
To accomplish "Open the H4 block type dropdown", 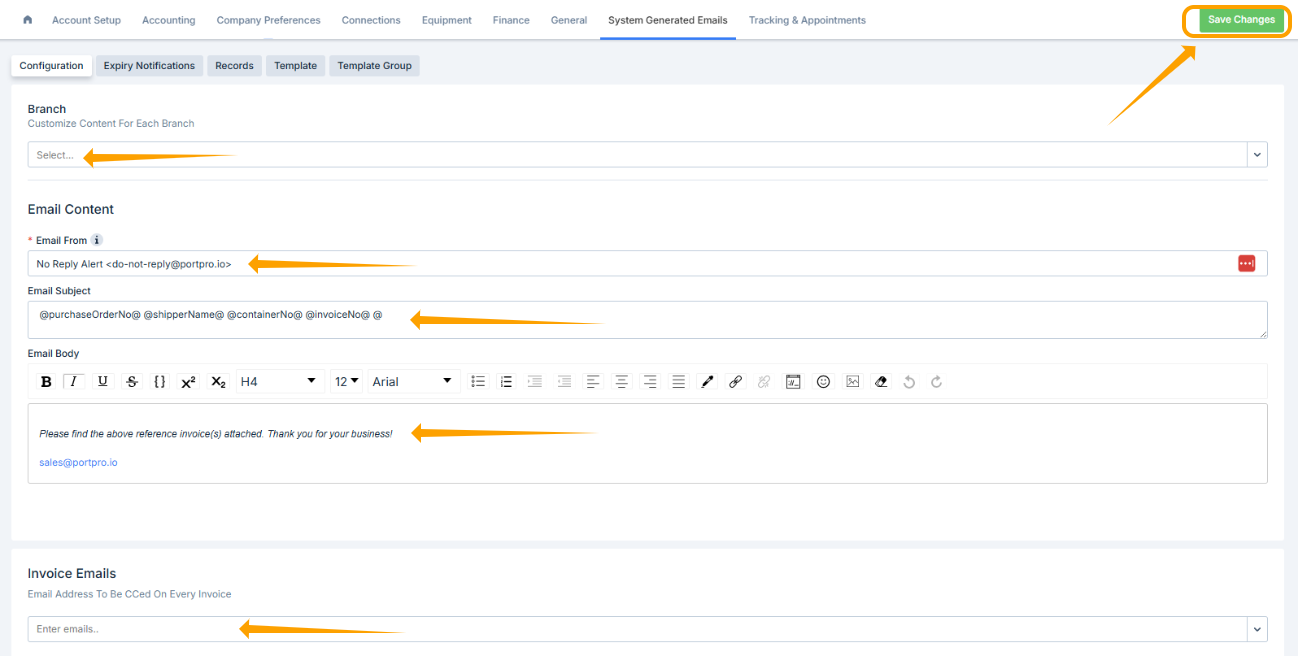I will [x=280, y=382].
